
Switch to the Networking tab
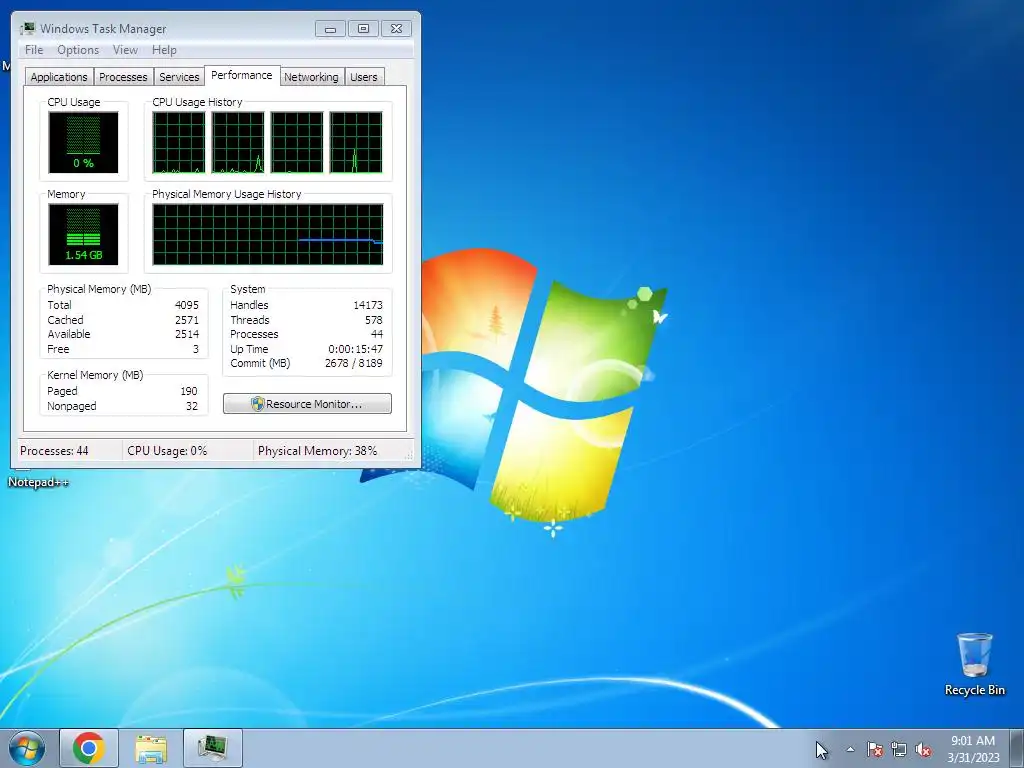coord(312,77)
